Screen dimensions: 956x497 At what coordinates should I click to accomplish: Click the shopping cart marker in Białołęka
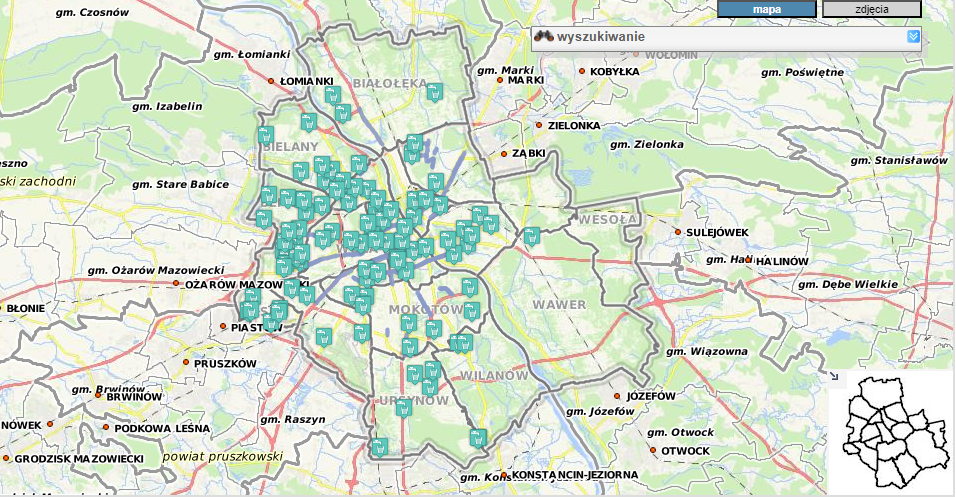434,93
